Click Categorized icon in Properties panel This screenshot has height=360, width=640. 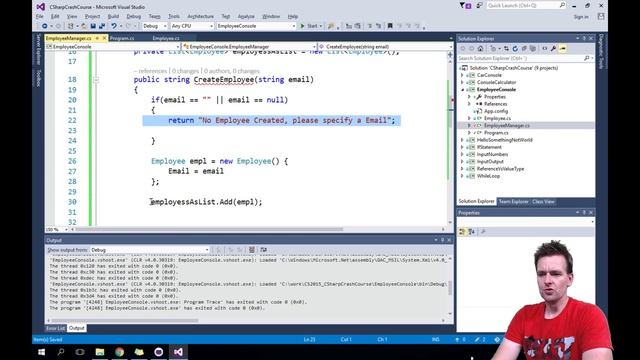[x=462, y=232]
